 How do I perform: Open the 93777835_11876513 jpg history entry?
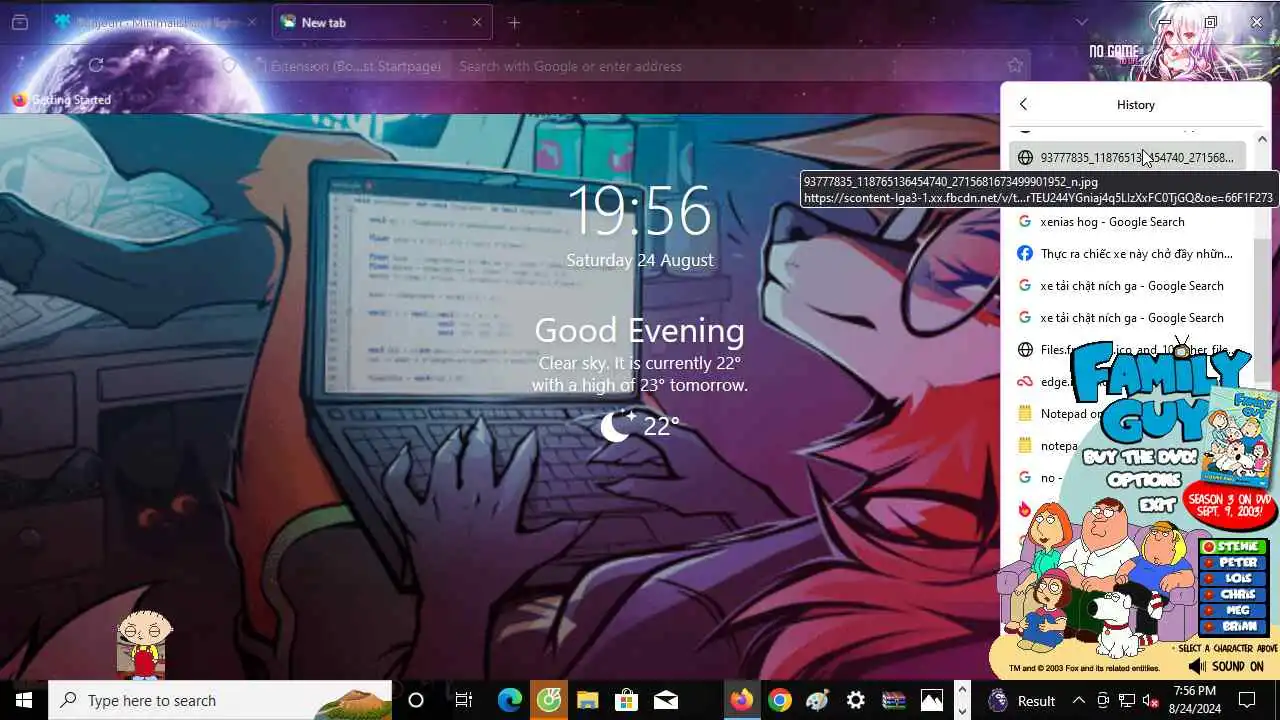[1128, 157]
